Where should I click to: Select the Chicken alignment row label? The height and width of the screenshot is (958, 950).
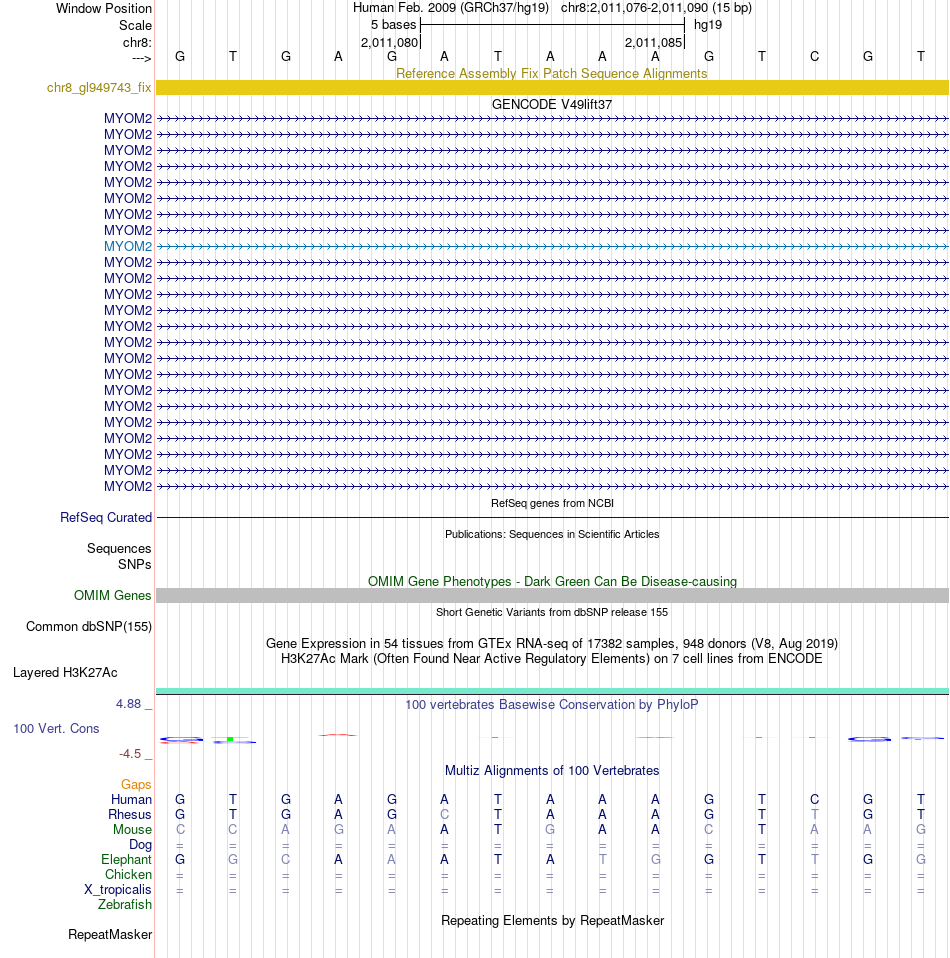tap(128, 874)
